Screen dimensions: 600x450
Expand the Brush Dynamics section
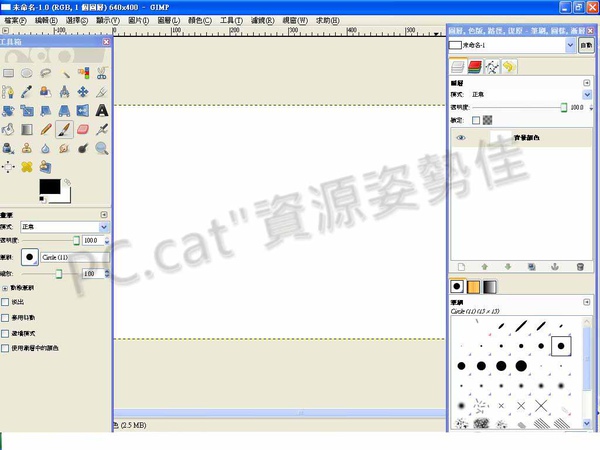tap(5, 288)
